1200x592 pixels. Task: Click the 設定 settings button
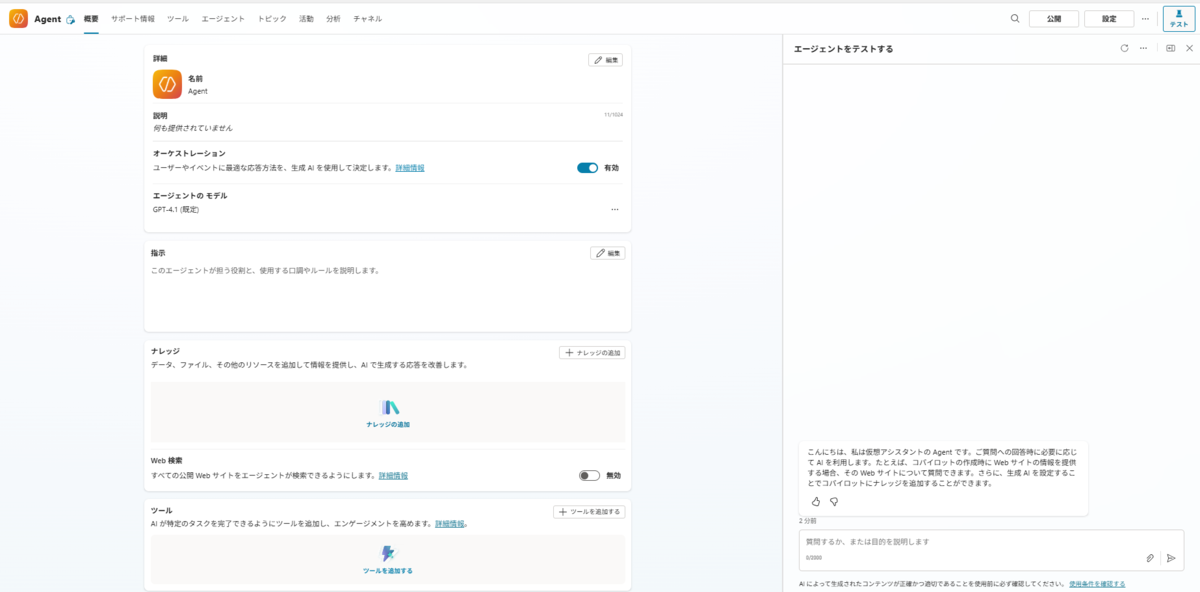pos(1109,18)
